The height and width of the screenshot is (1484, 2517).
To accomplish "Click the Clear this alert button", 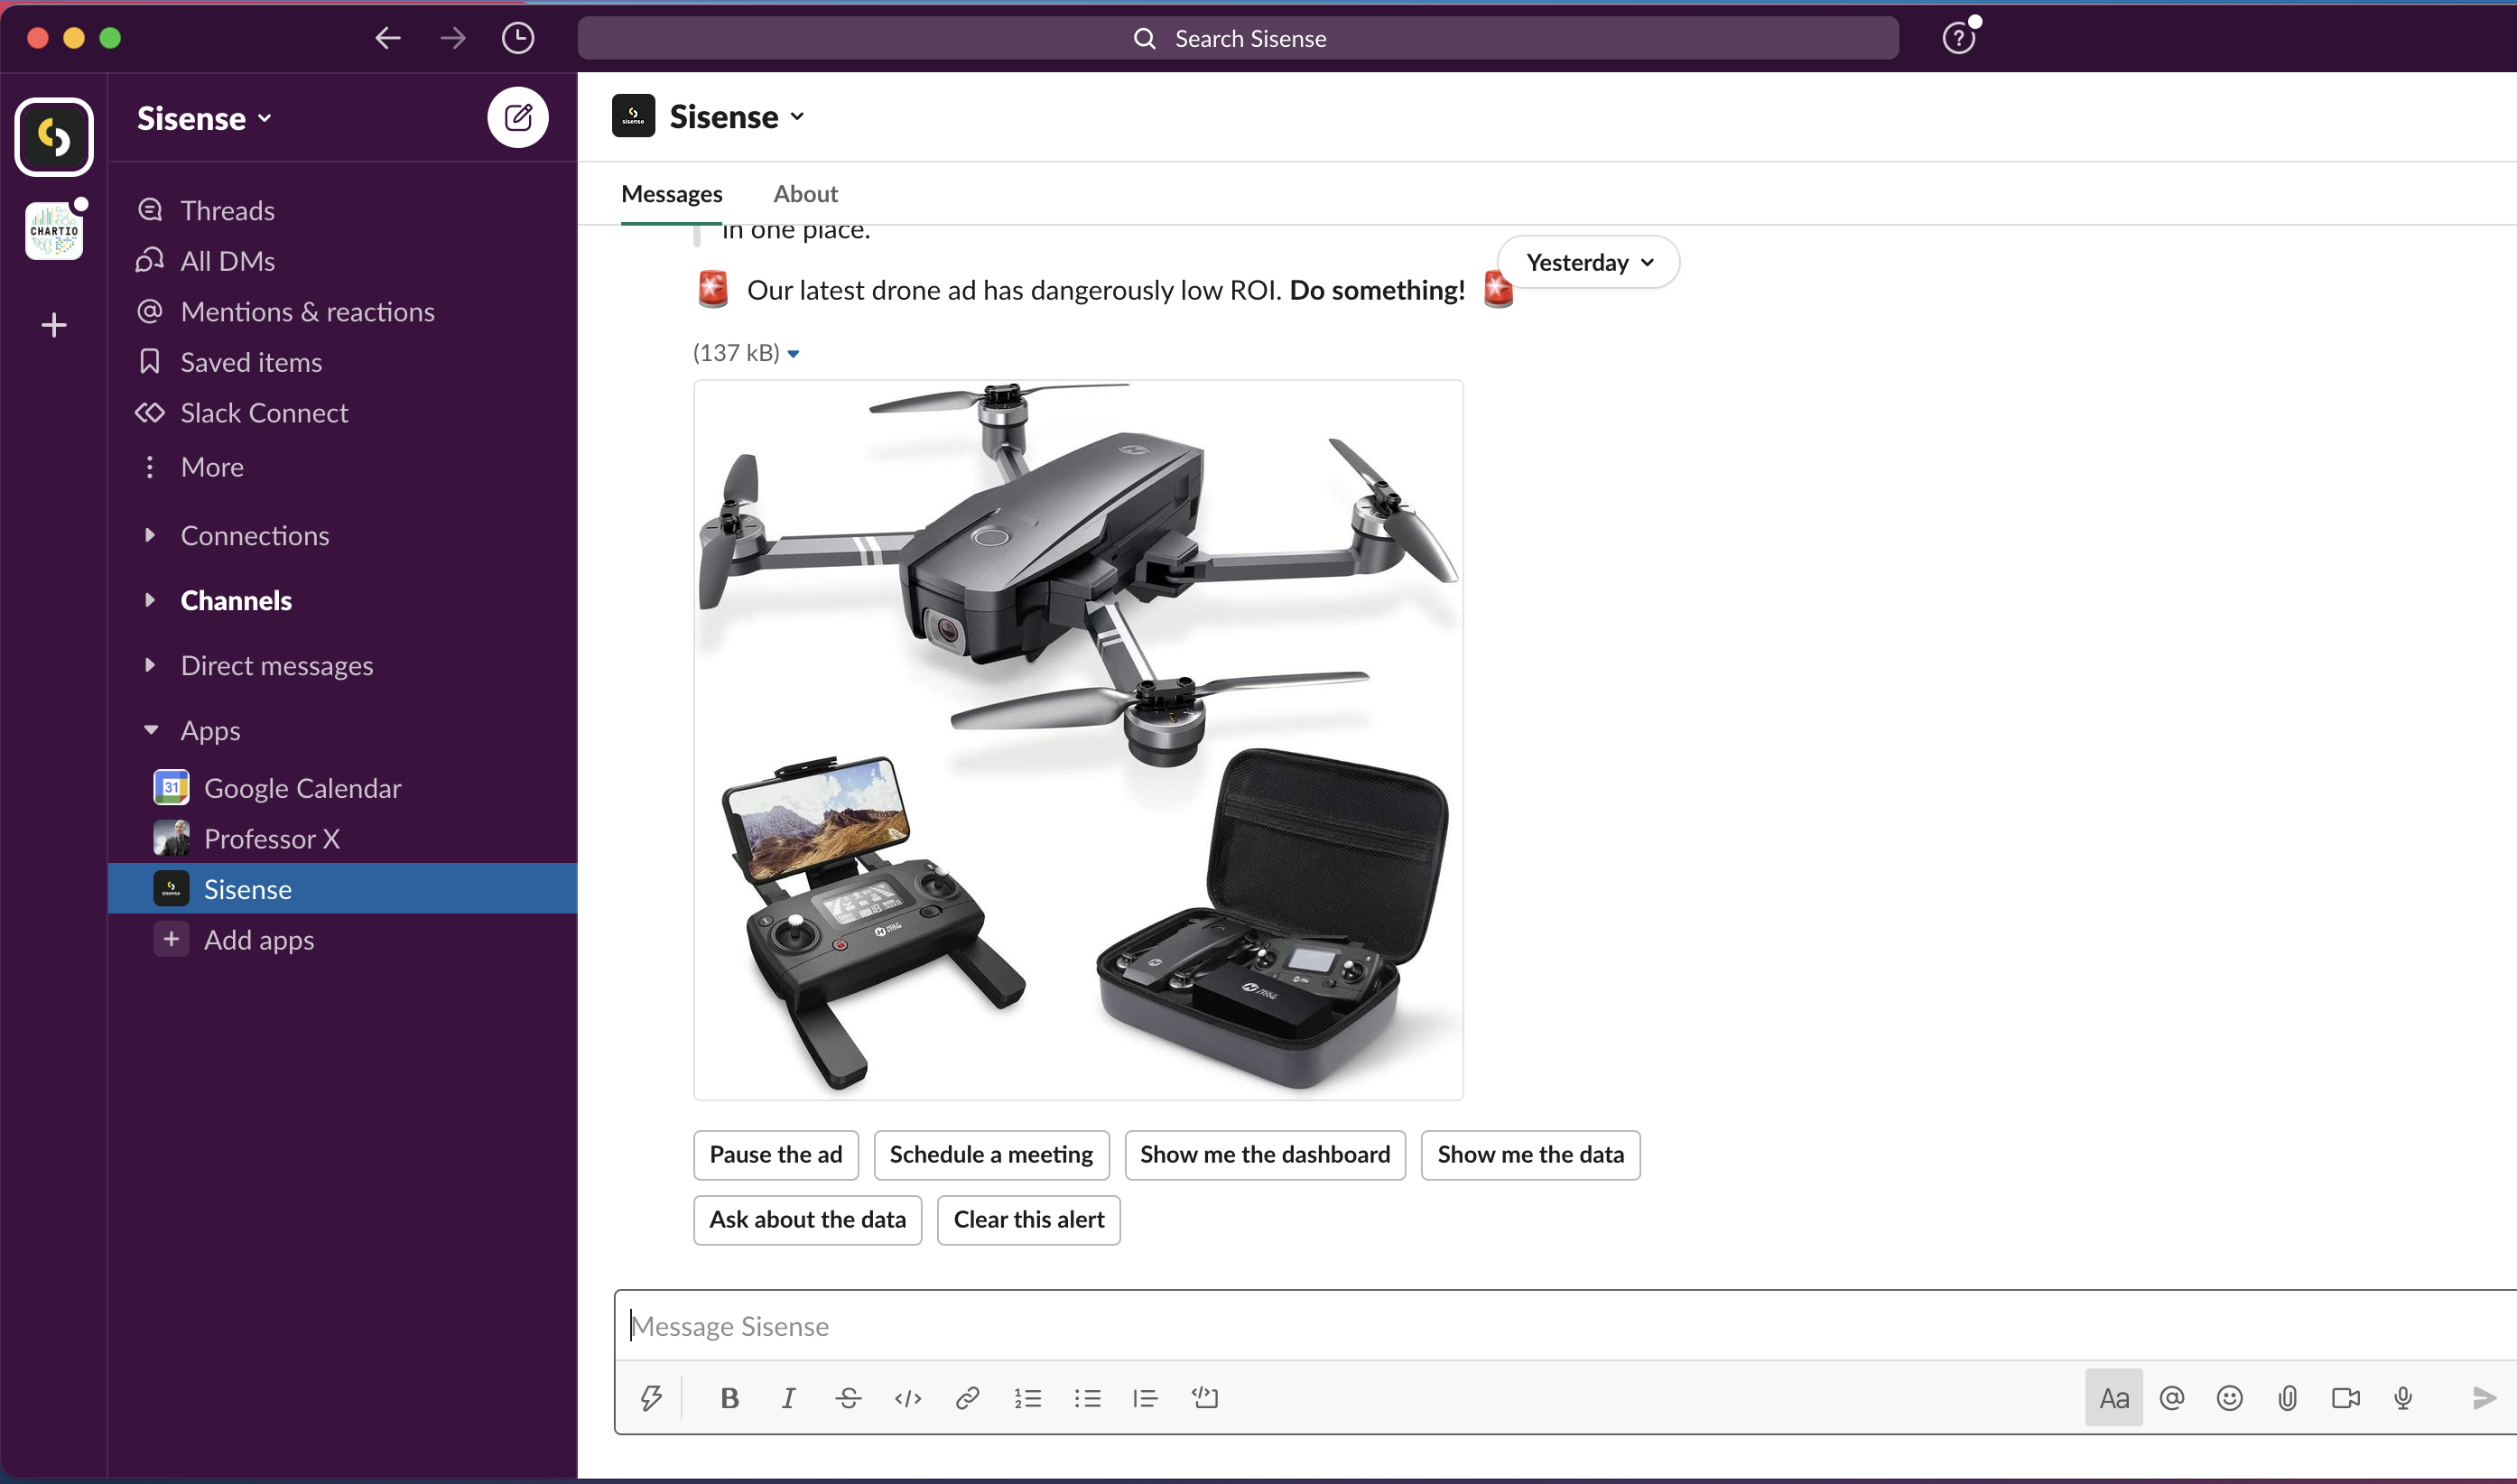I will click(x=1028, y=1219).
